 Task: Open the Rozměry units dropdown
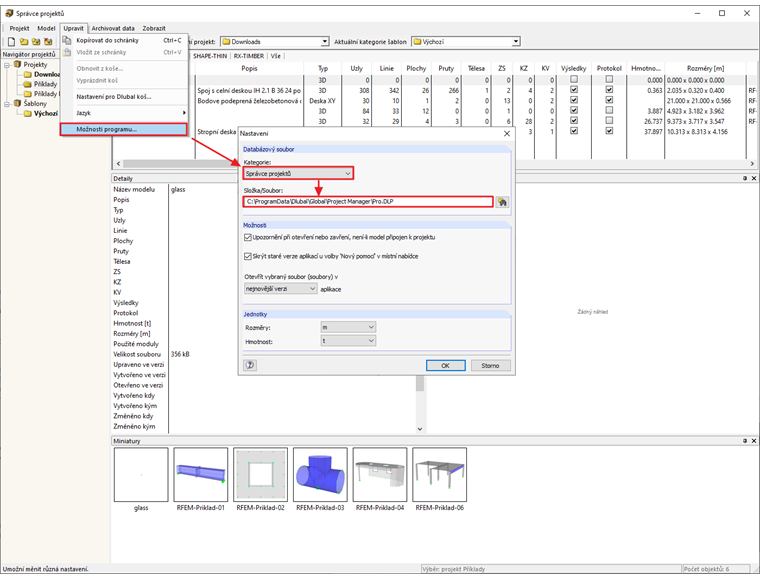point(348,328)
